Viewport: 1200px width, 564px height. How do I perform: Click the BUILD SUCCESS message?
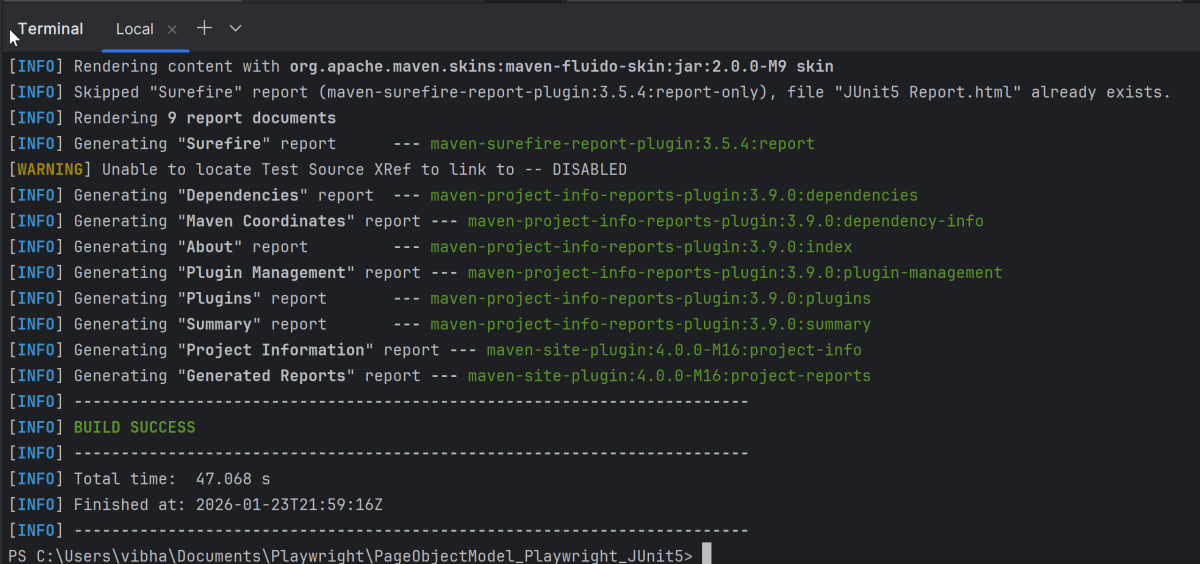click(x=135, y=428)
